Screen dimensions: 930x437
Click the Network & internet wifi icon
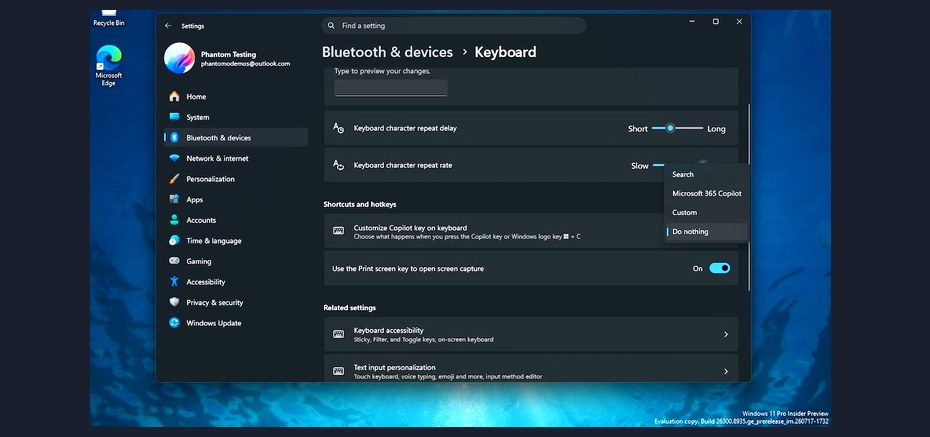(174, 158)
